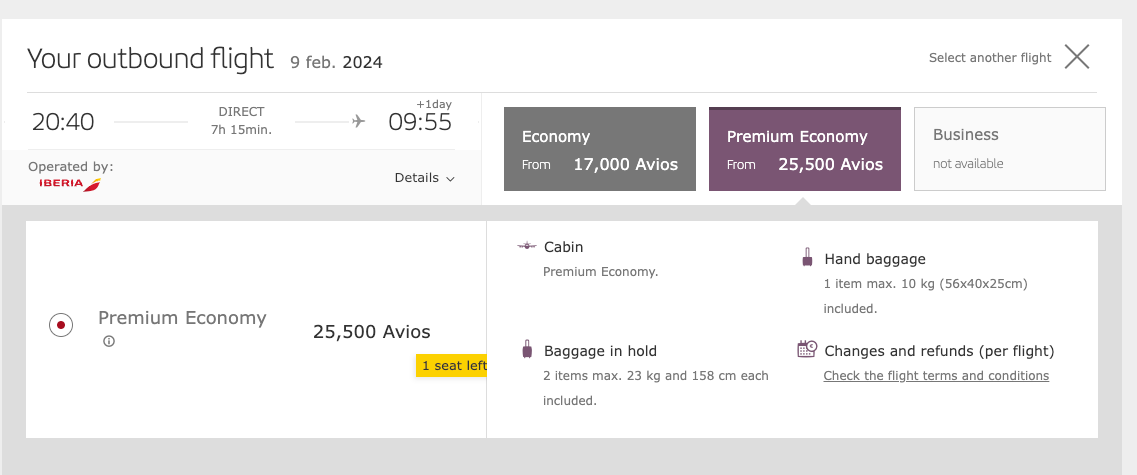Screen dimensions: 1137x475
Task: Select the Premium Economy radio button
Action: point(60,325)
